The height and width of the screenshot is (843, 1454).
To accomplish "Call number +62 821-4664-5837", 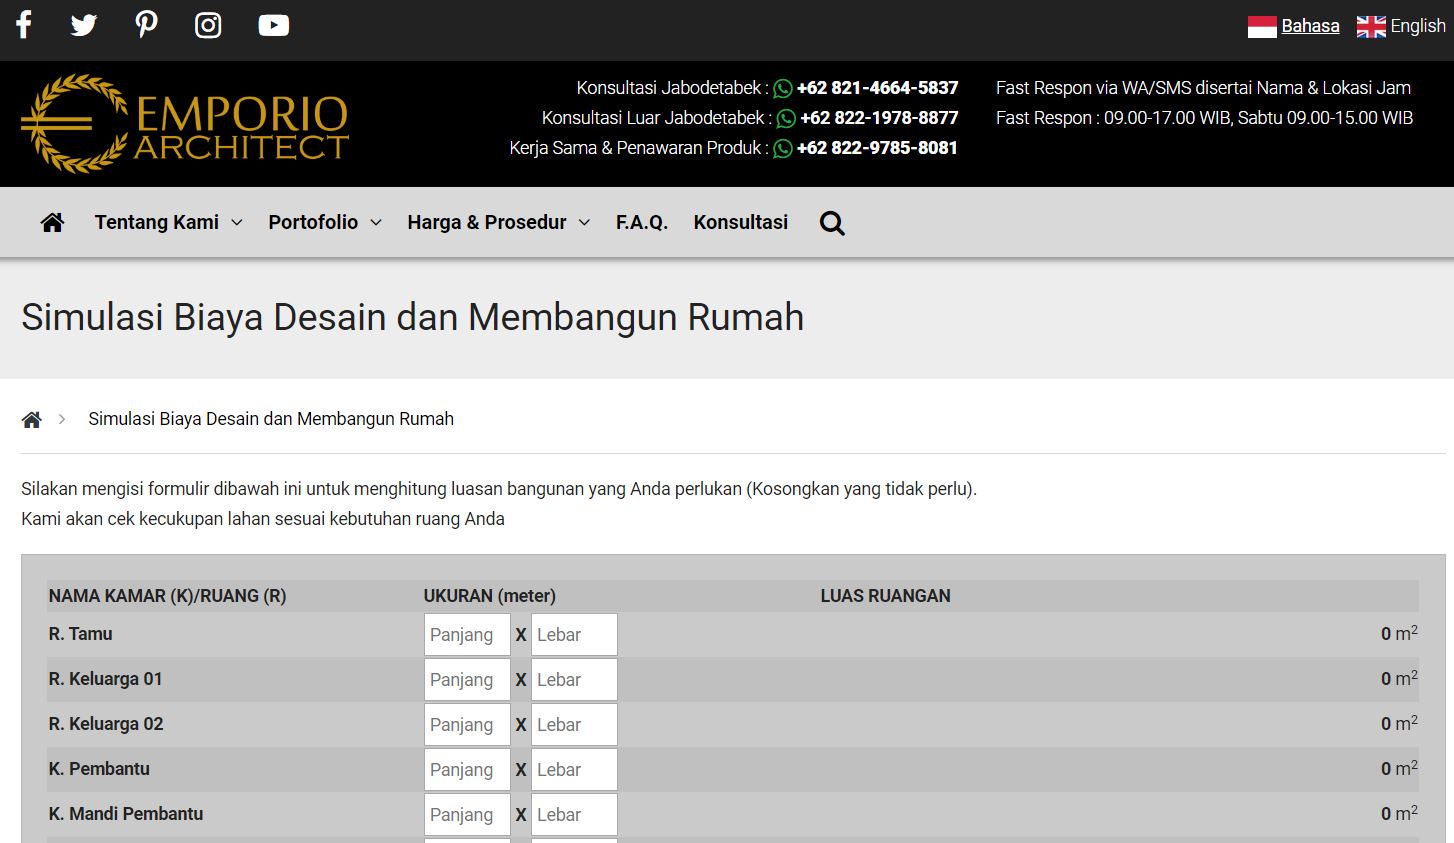I will pyautogui.click(x=877, y=88).
